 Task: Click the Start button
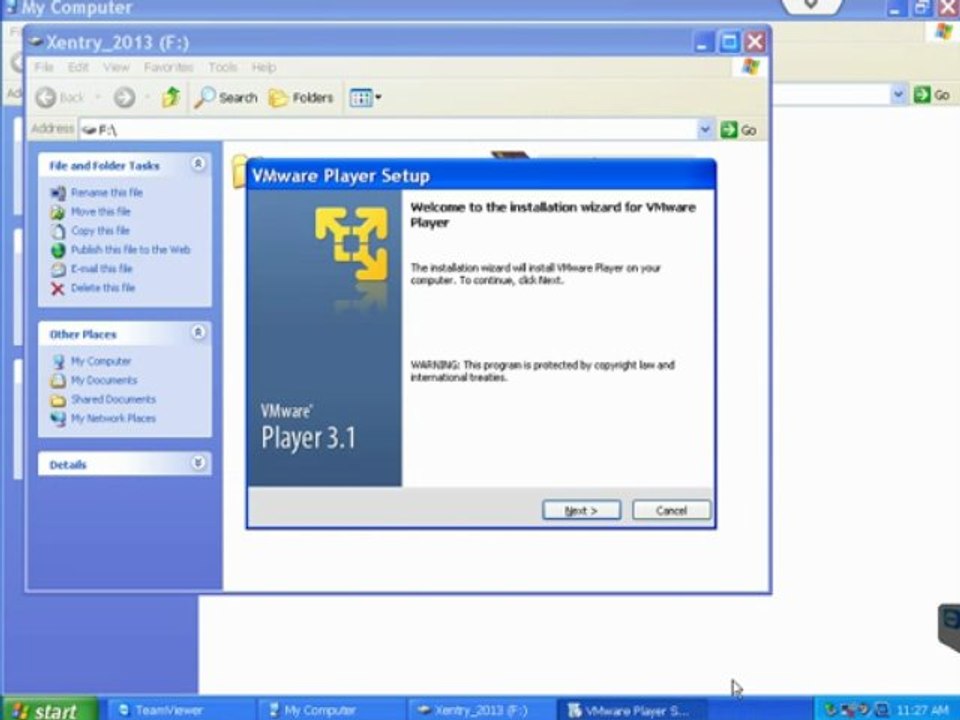click(49, 710)
